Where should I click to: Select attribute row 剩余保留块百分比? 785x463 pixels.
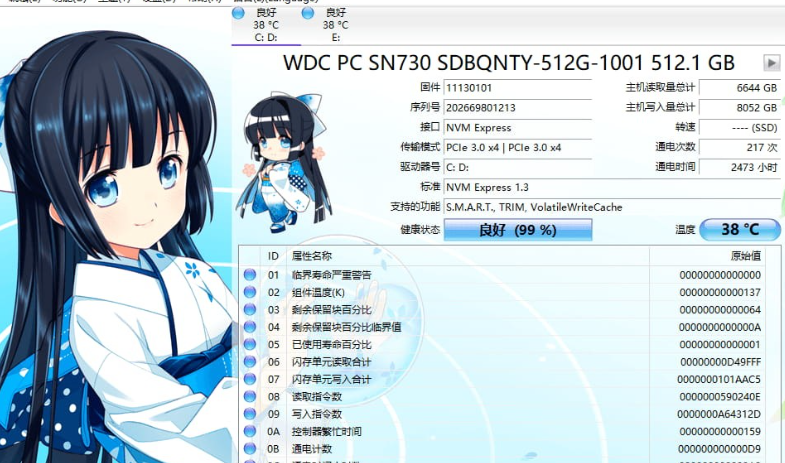tap(502, 309)
